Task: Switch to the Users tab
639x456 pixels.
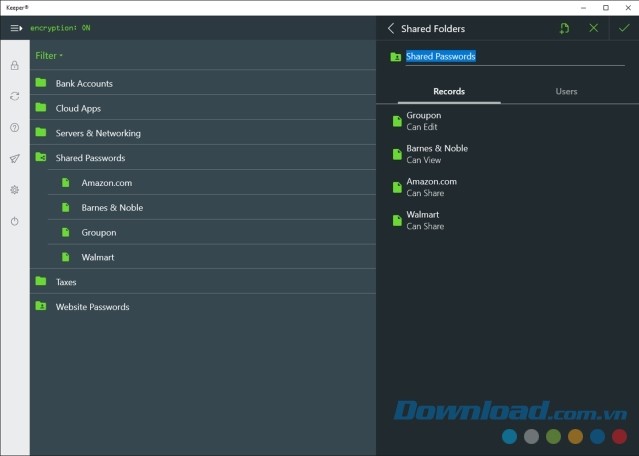Action: [566, 92]
